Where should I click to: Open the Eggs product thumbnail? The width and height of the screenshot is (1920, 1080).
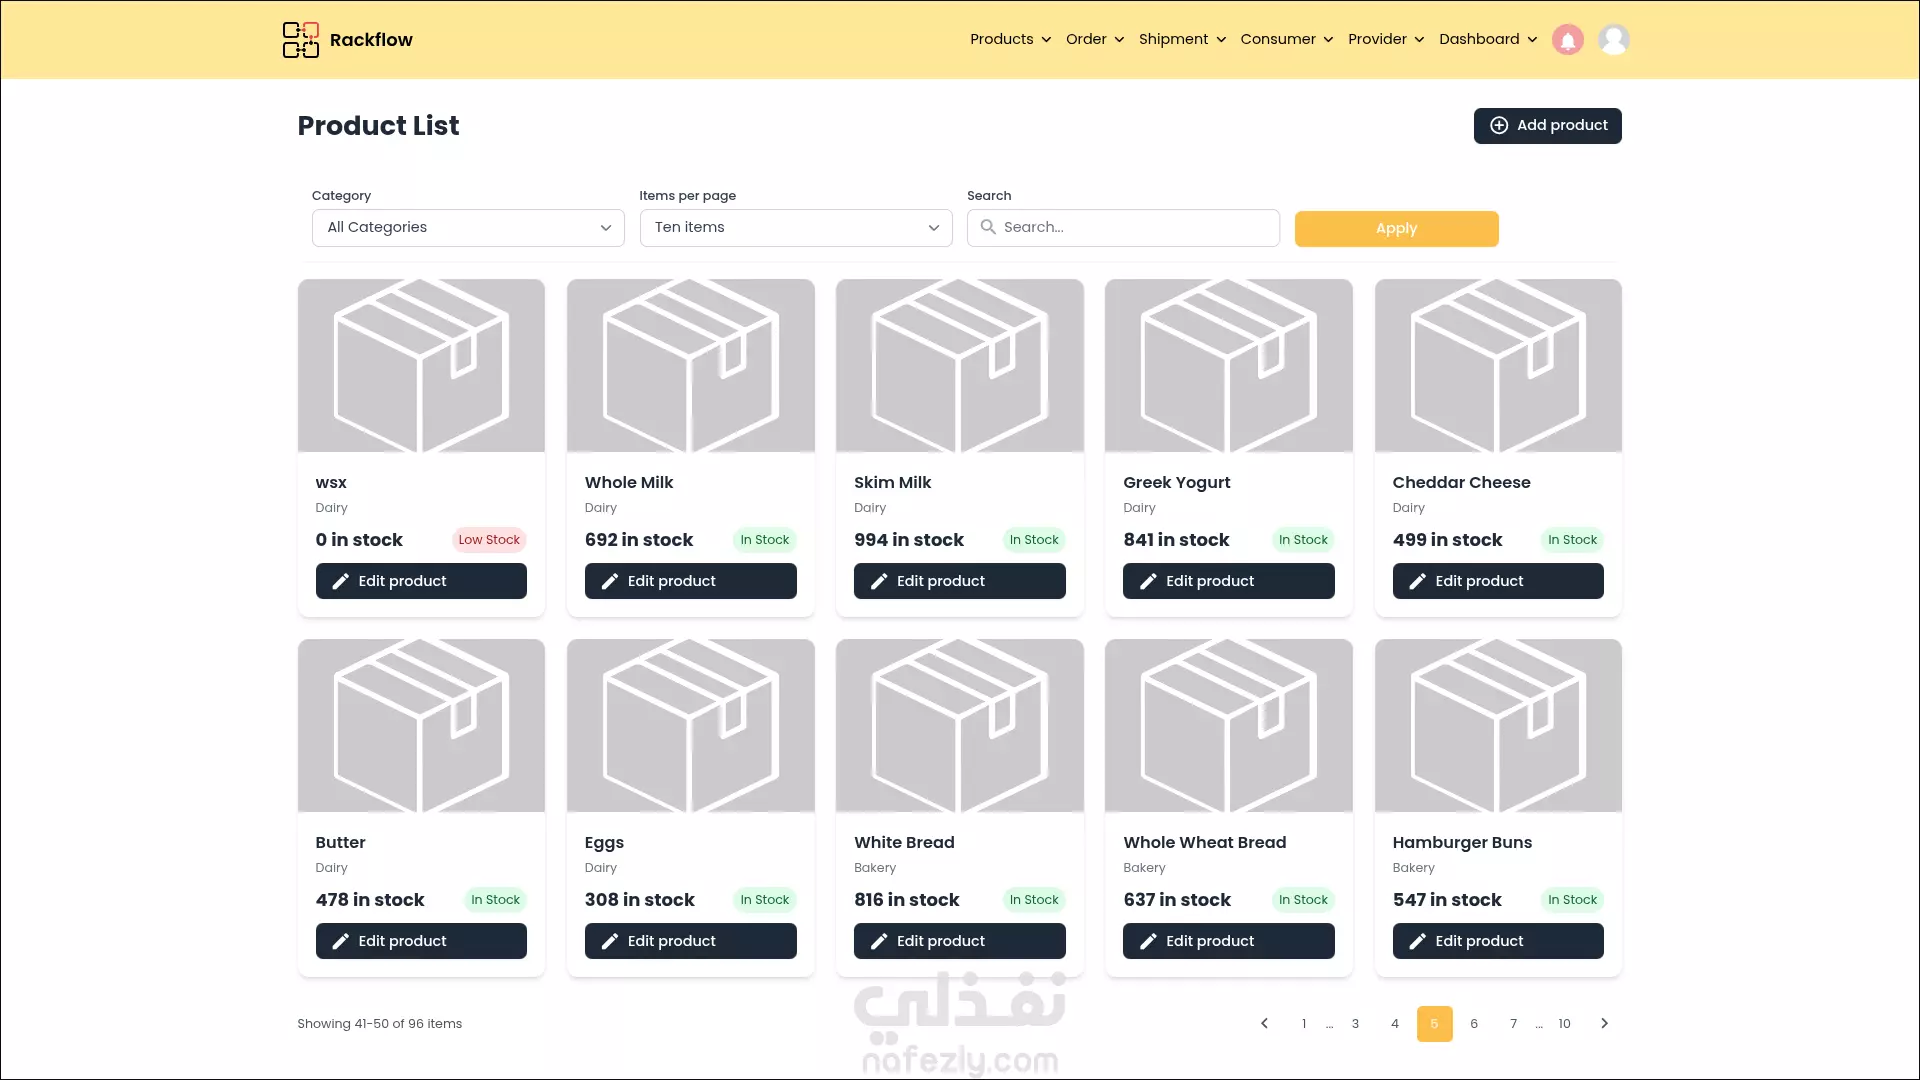pyautogui.click(x=690, y=726)
